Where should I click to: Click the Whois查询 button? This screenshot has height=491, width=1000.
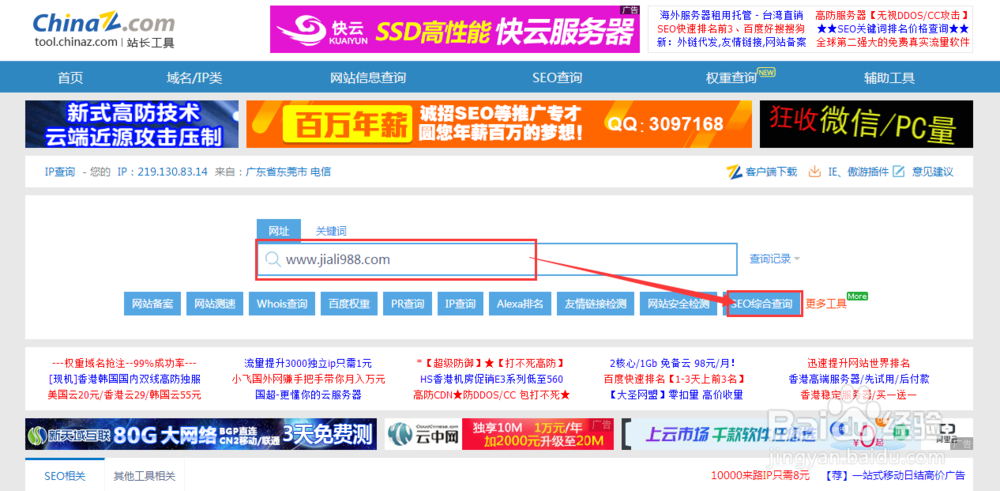tap(282, 304)
